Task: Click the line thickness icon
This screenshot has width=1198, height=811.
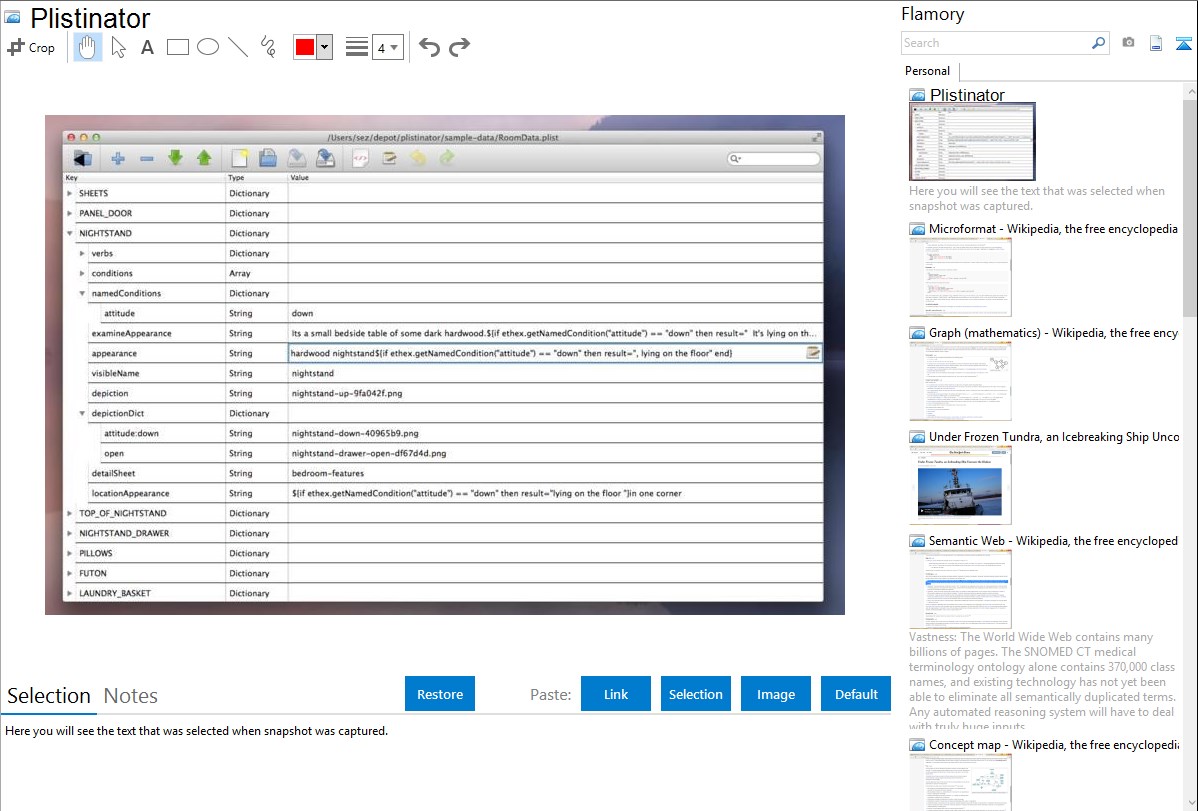Action: click(x=357, y=47)
